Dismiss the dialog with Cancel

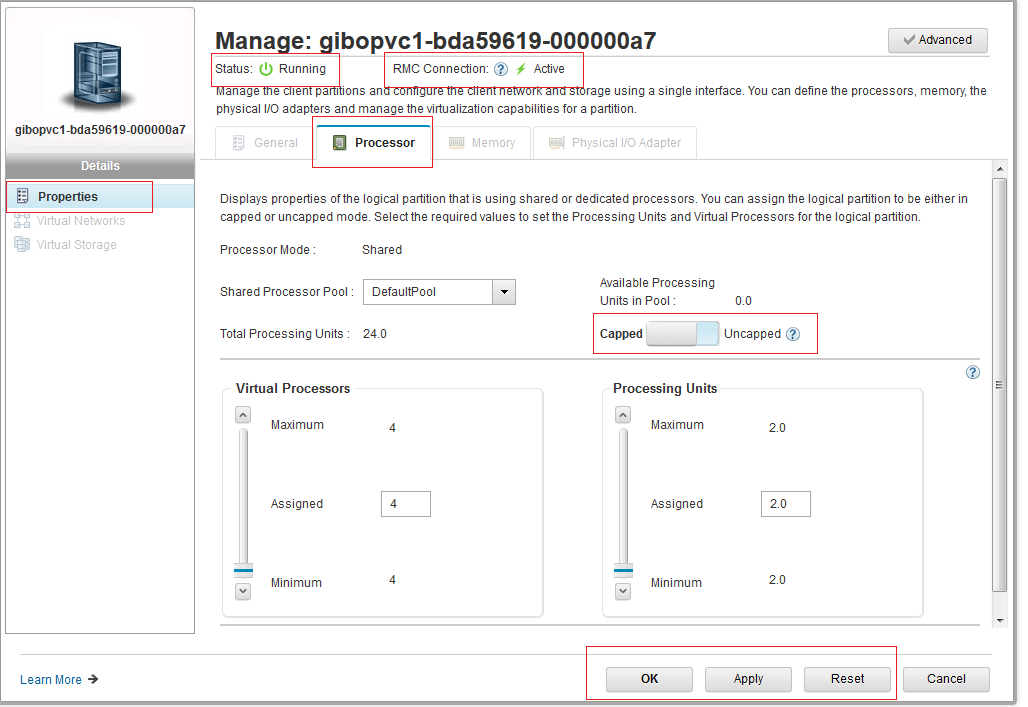click(x=946, y=679)
